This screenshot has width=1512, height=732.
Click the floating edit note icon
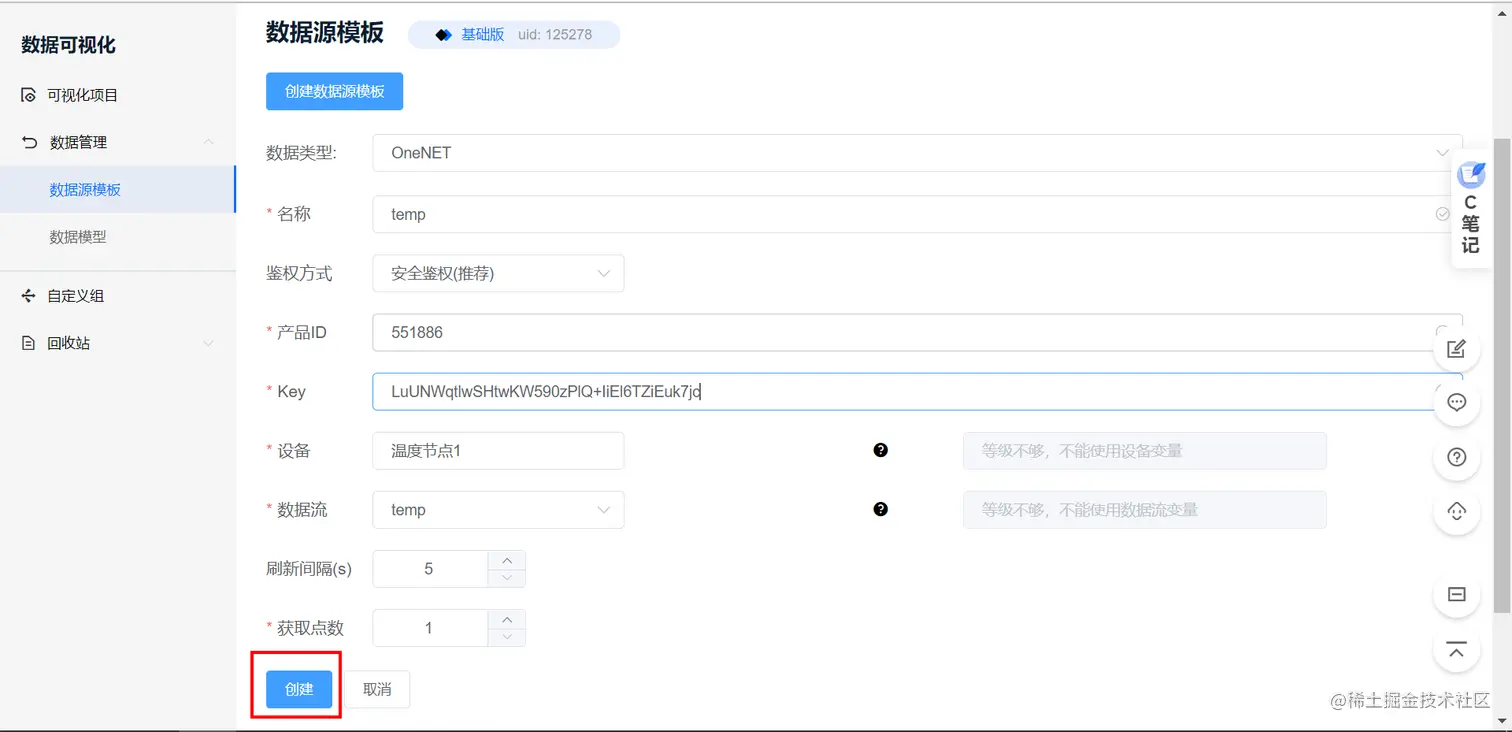[1457, 348]
